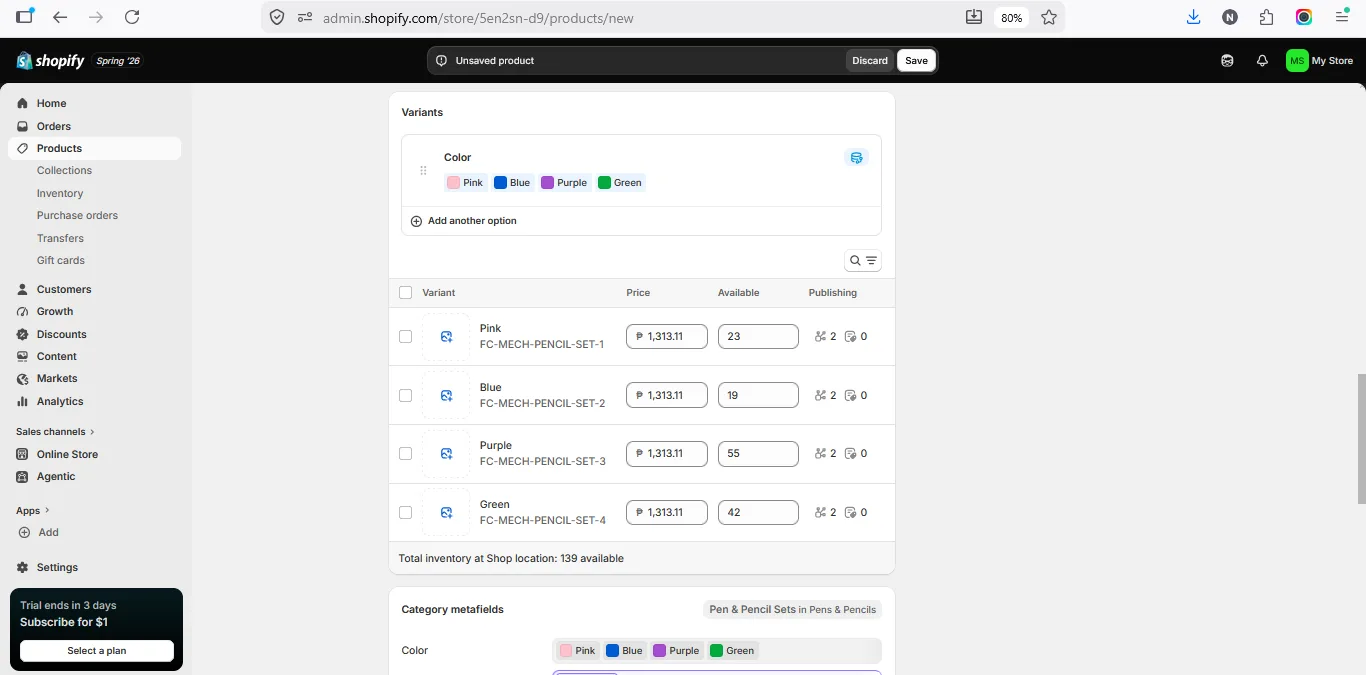Click the Settings gear icon
This screenshot has width=1366, height=675.
pyautogui.click(x=23, y=567)
